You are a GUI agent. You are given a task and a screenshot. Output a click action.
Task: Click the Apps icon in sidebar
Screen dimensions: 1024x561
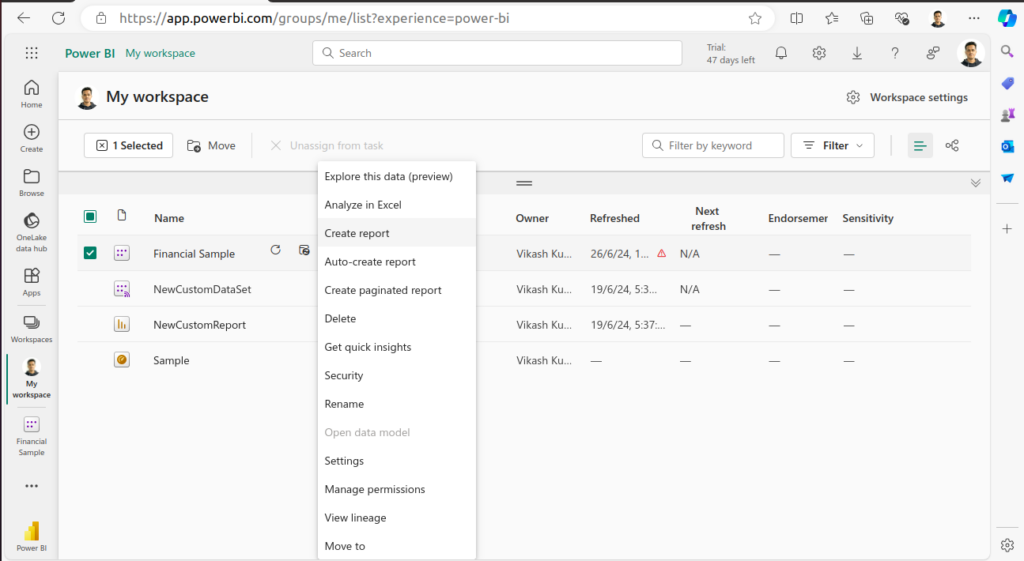[x=31, y=281]
